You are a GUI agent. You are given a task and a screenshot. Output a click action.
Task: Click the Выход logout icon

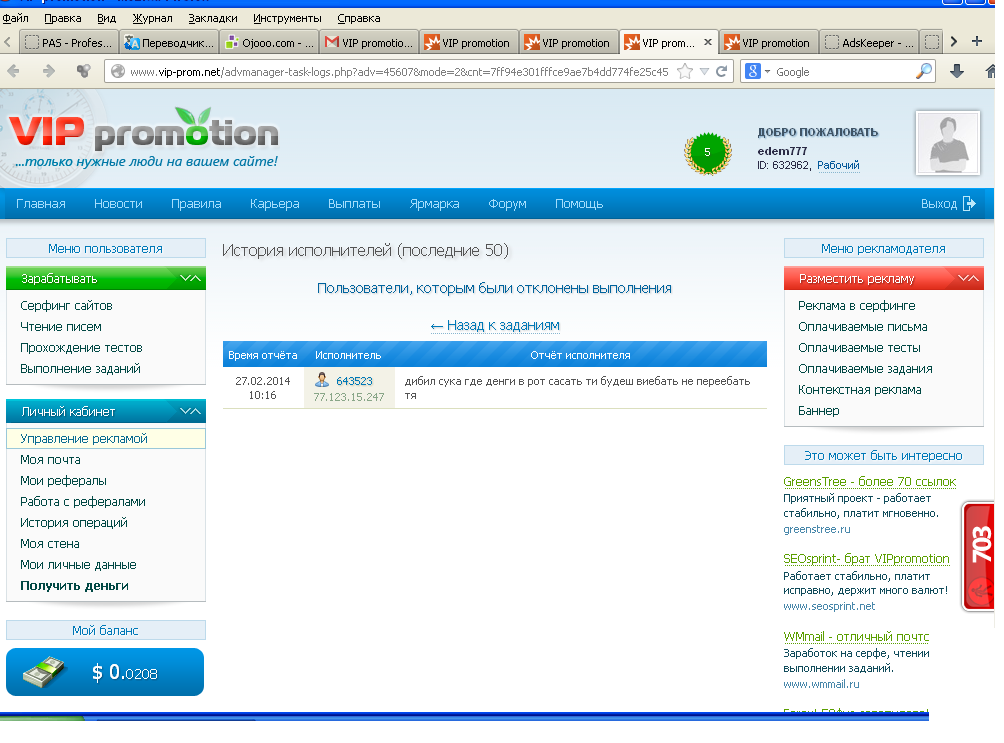click(x=969, y=204)
